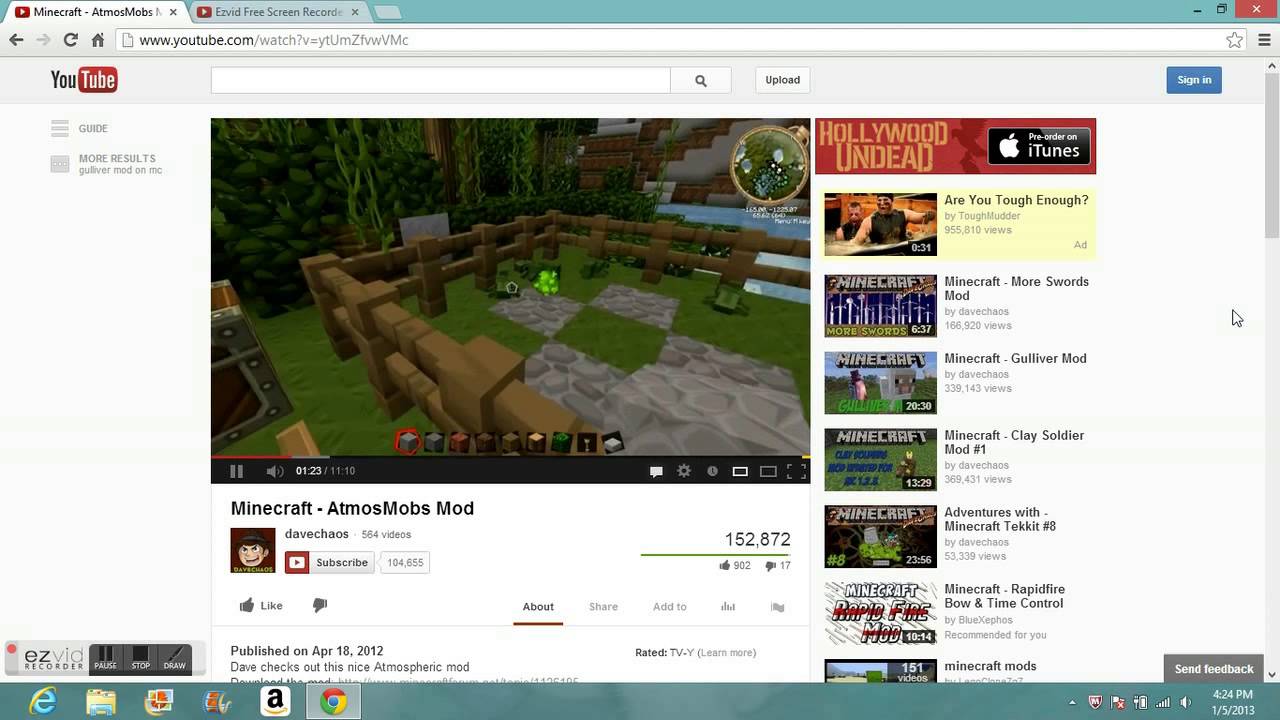The image size is (1280, 720).
Task: Expand More Results gulliver mod list
Action: point(106,164)
